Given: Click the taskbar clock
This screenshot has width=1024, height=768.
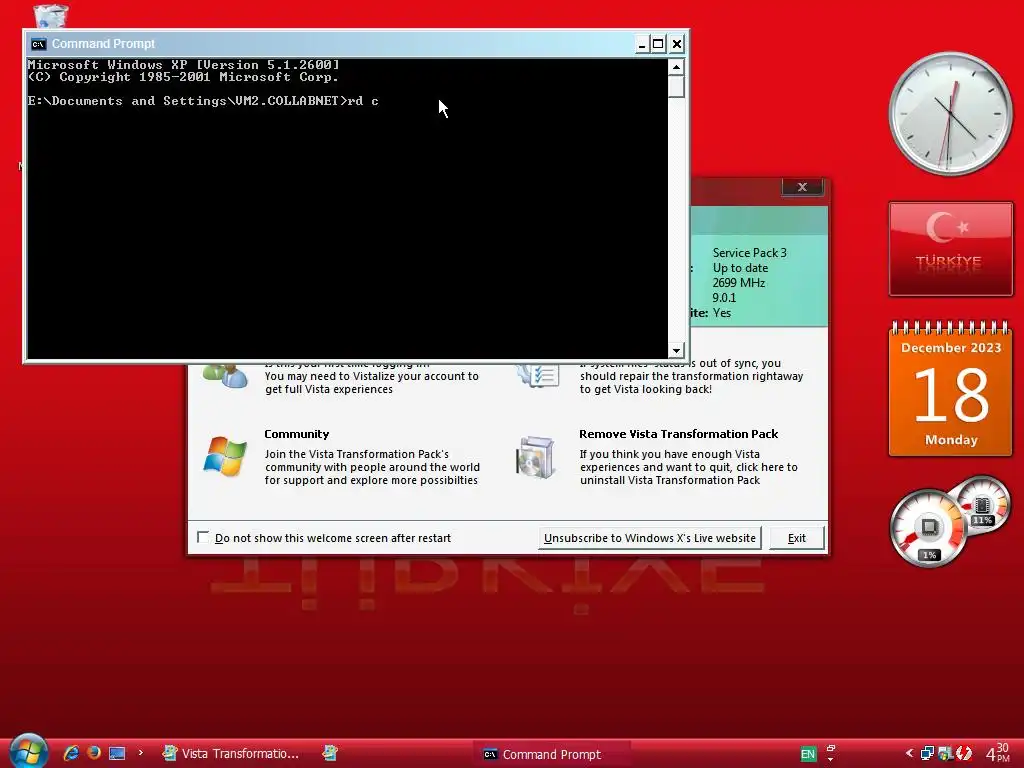Looking at the screenshot, I should pos(998,753).
